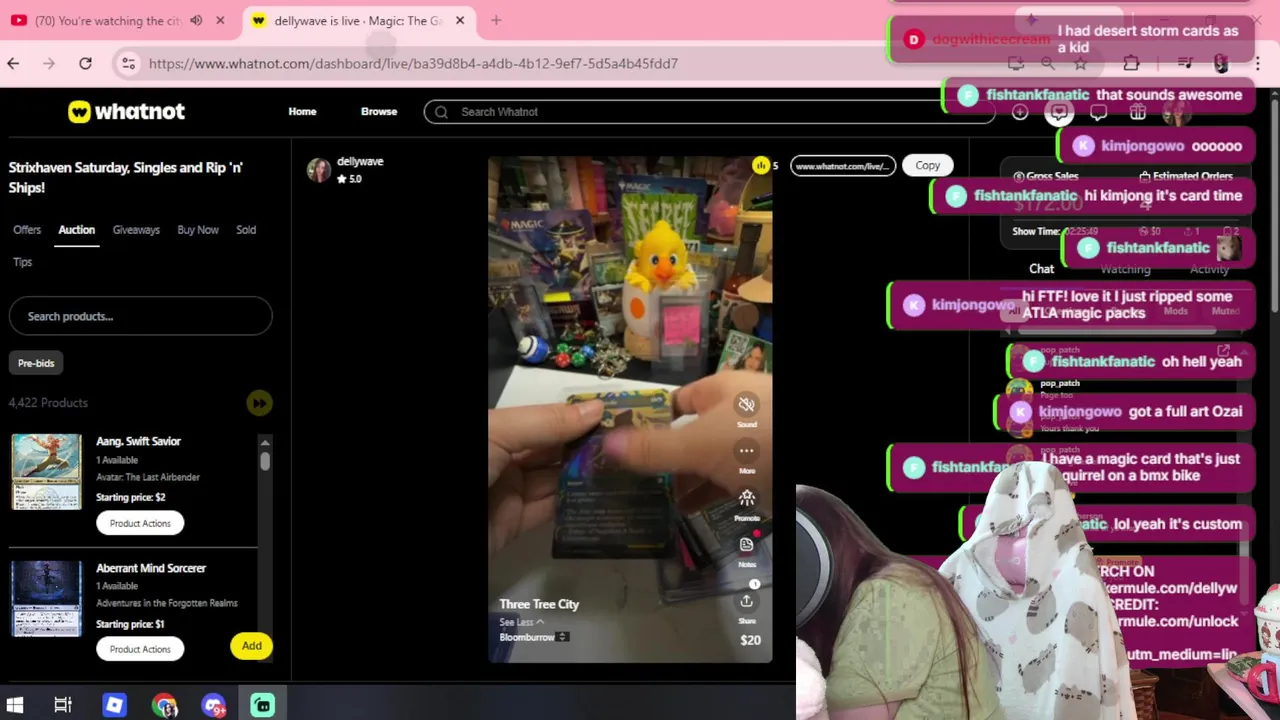Mute the YouTube tab audio icon

[x=196, y=20]
